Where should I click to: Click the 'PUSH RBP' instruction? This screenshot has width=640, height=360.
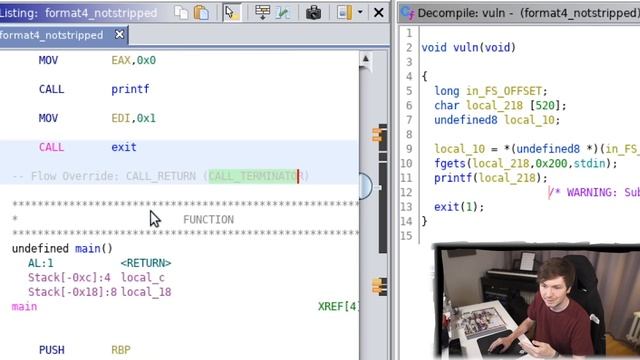click(x=85, y=350)
